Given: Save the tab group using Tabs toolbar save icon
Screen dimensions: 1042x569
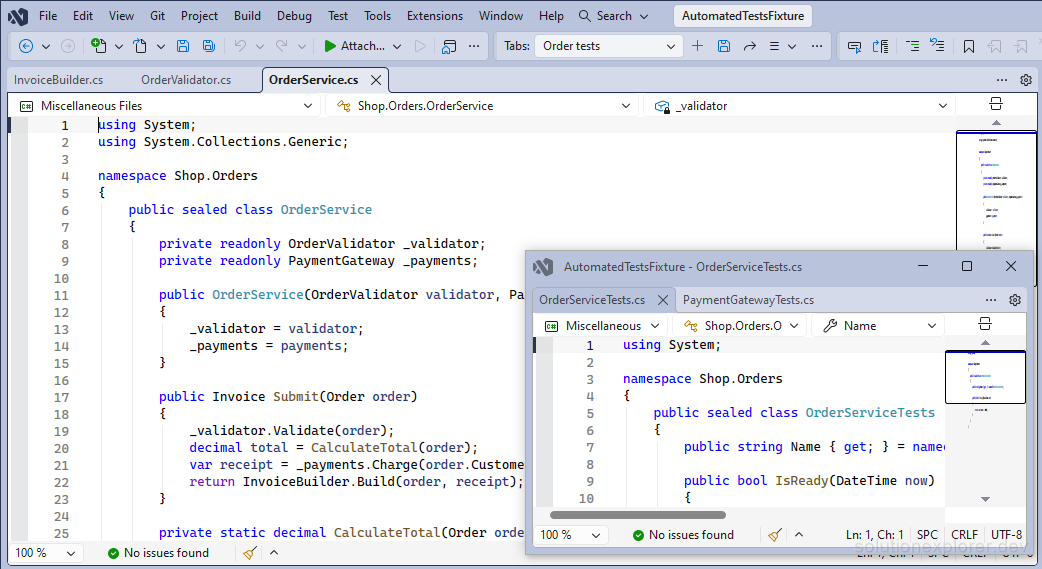Looking at the screenshot, I should [724, 46].
